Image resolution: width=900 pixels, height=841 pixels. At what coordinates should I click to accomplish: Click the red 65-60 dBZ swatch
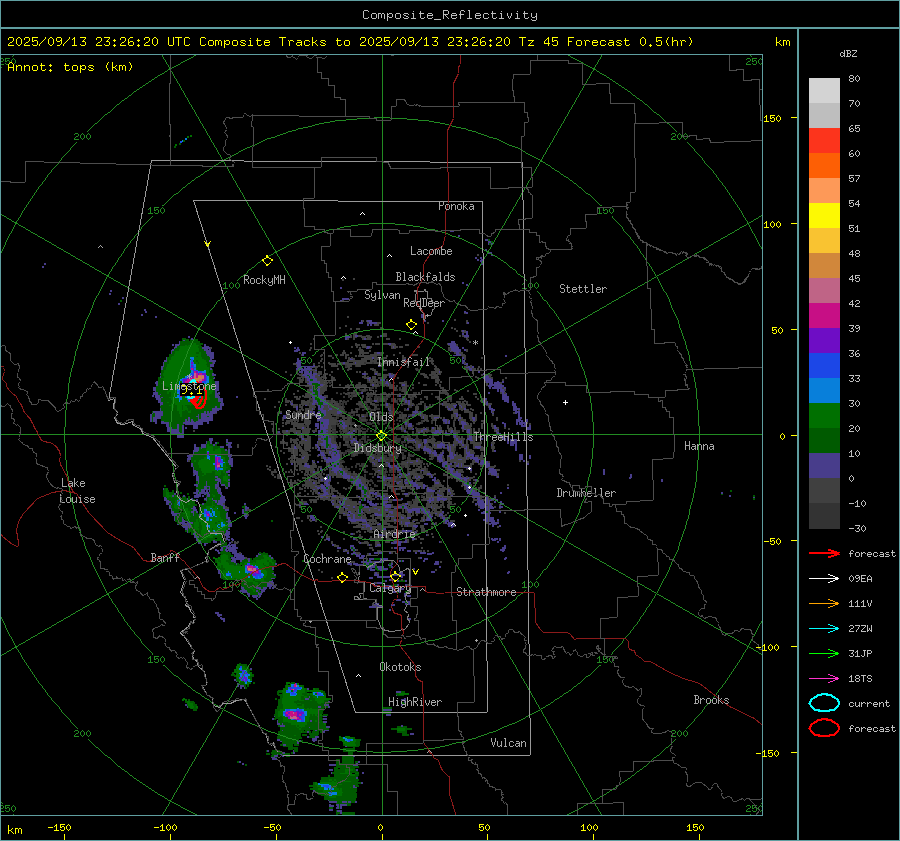[824, 140]
